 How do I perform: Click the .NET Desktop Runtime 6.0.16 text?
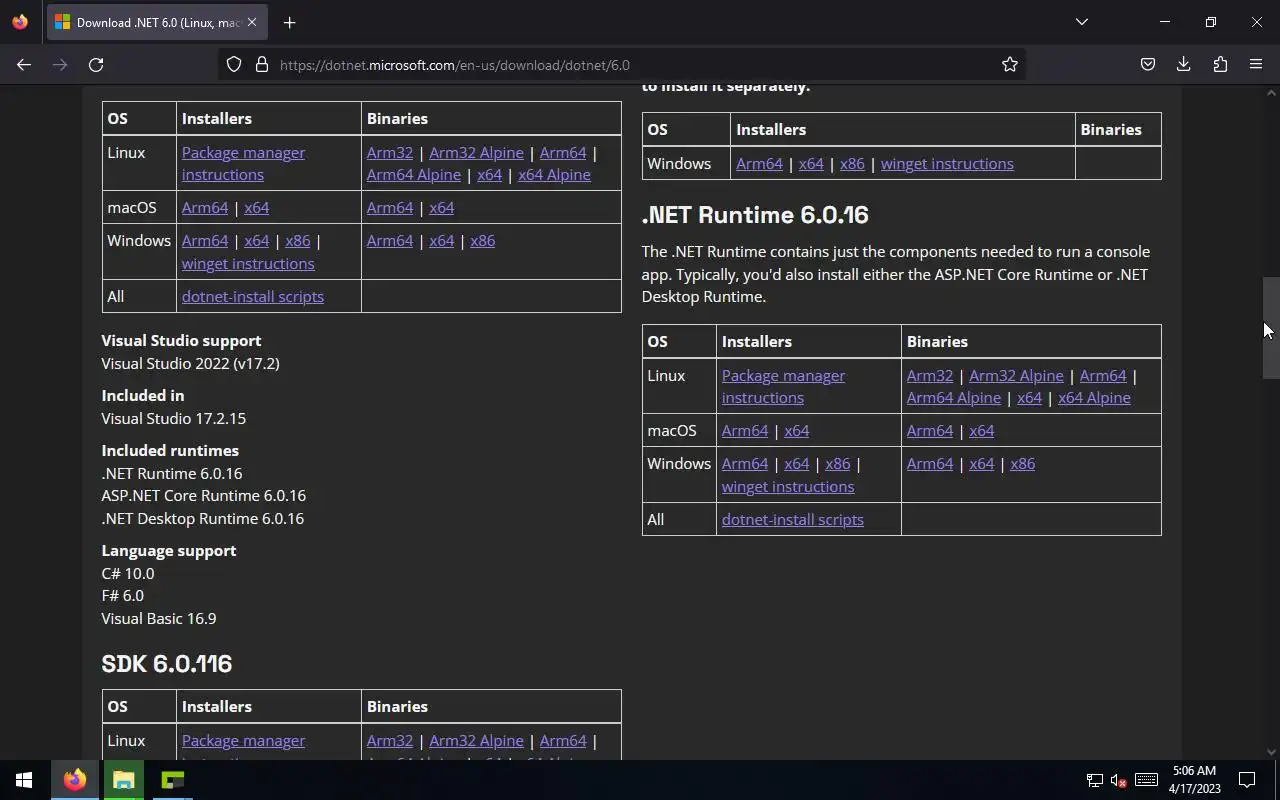click(202, 518)
